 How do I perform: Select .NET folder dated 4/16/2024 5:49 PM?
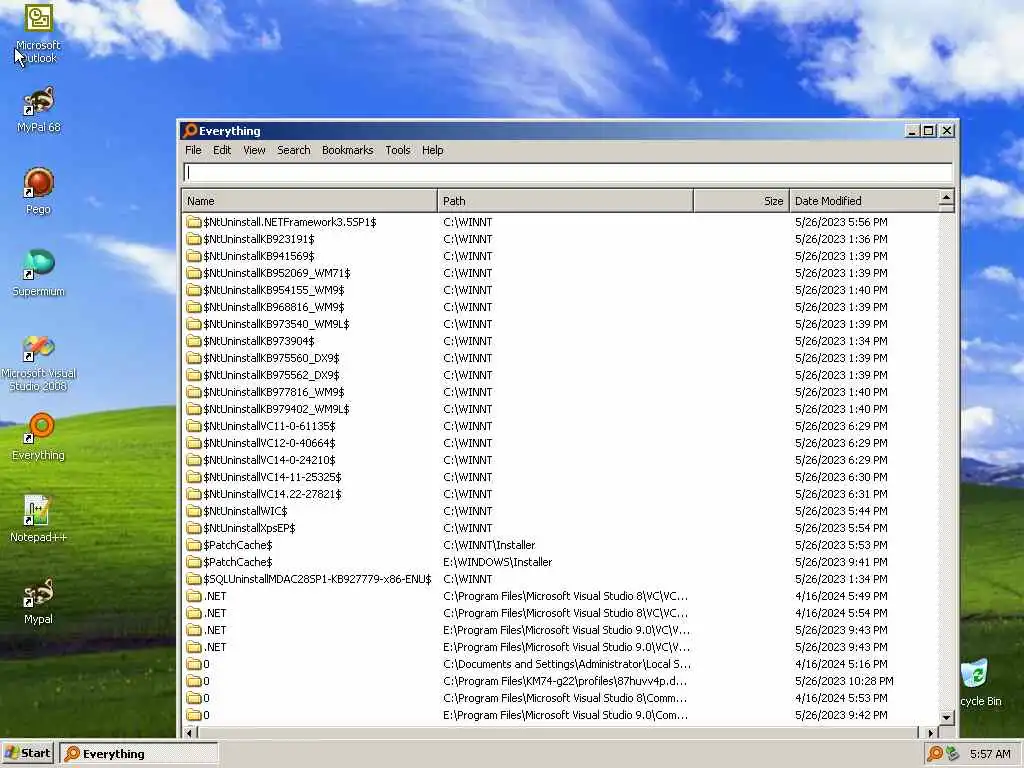point(215,596)
